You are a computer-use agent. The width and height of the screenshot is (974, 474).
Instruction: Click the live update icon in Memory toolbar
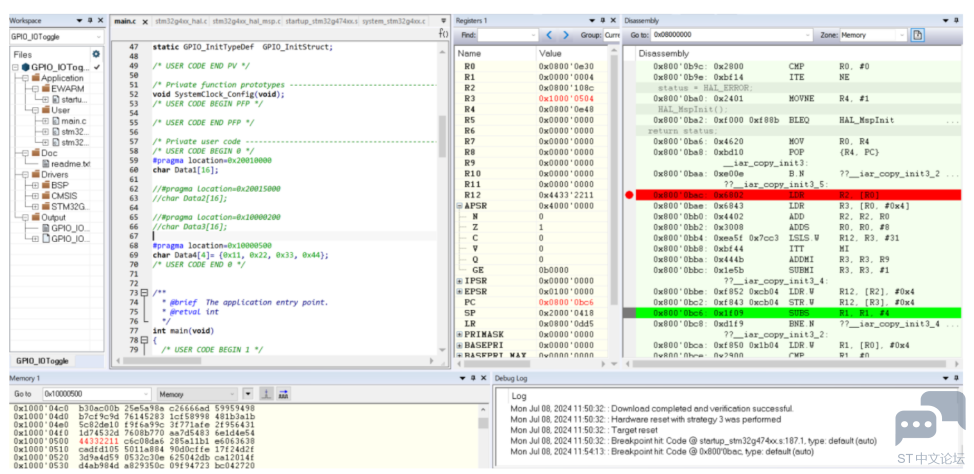point(266,394)
